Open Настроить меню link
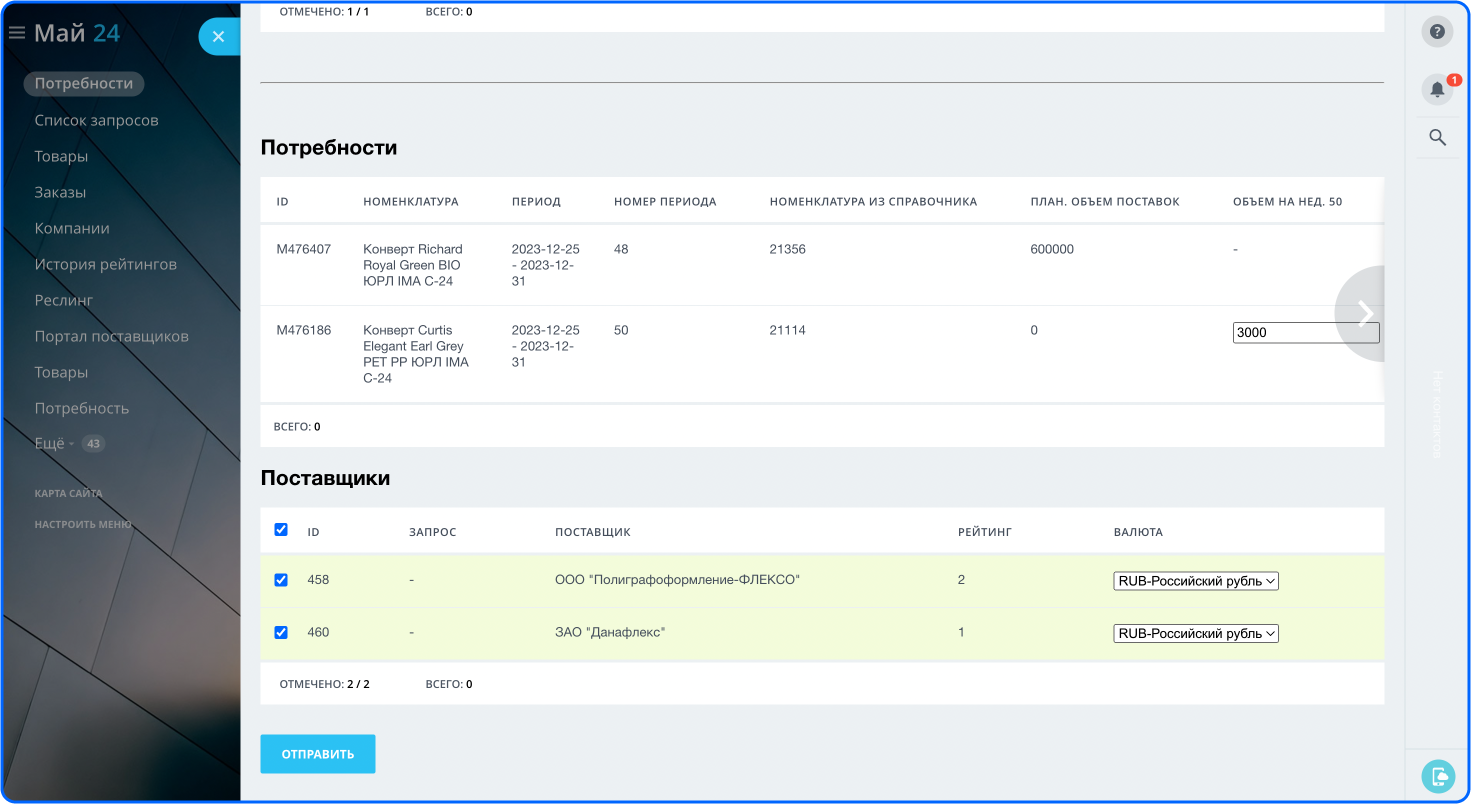Viewport: 1471px width, 804px height. click(83, 524)
